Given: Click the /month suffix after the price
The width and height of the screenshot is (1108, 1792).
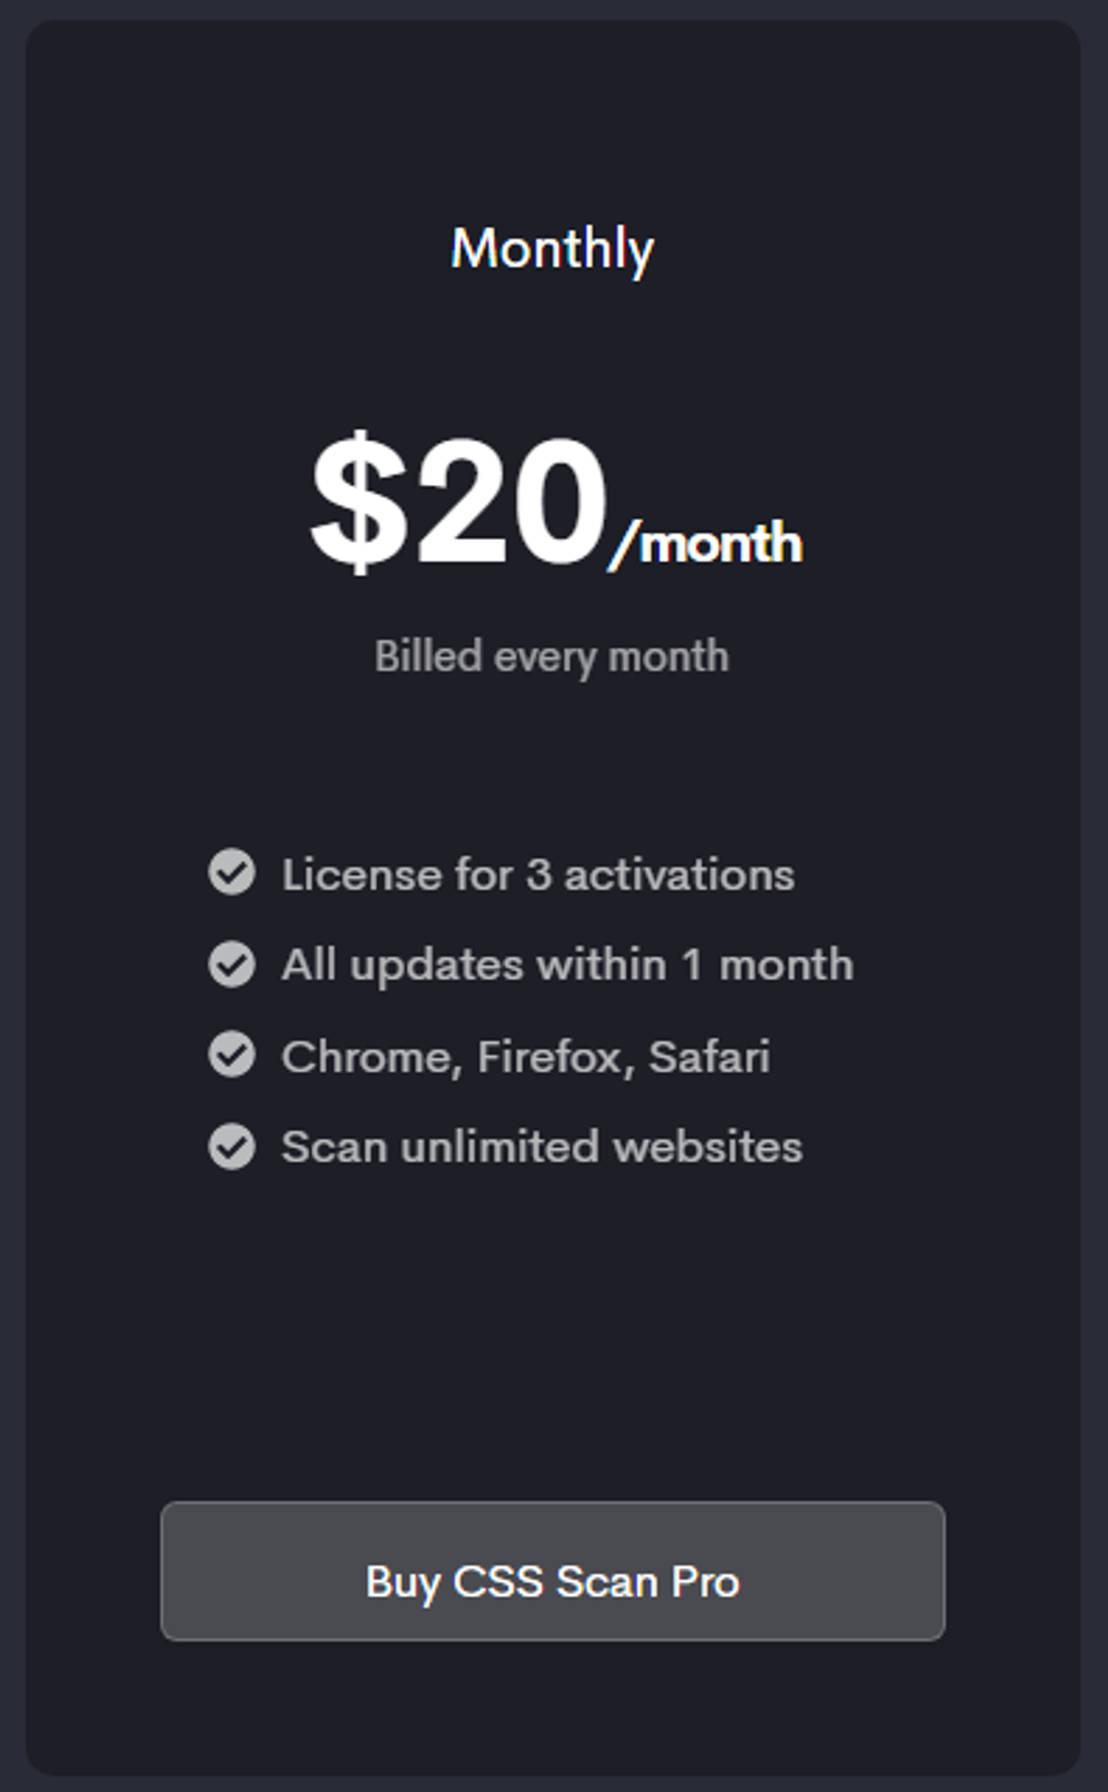Looking at the screenshot, I should tap(707, 544).
